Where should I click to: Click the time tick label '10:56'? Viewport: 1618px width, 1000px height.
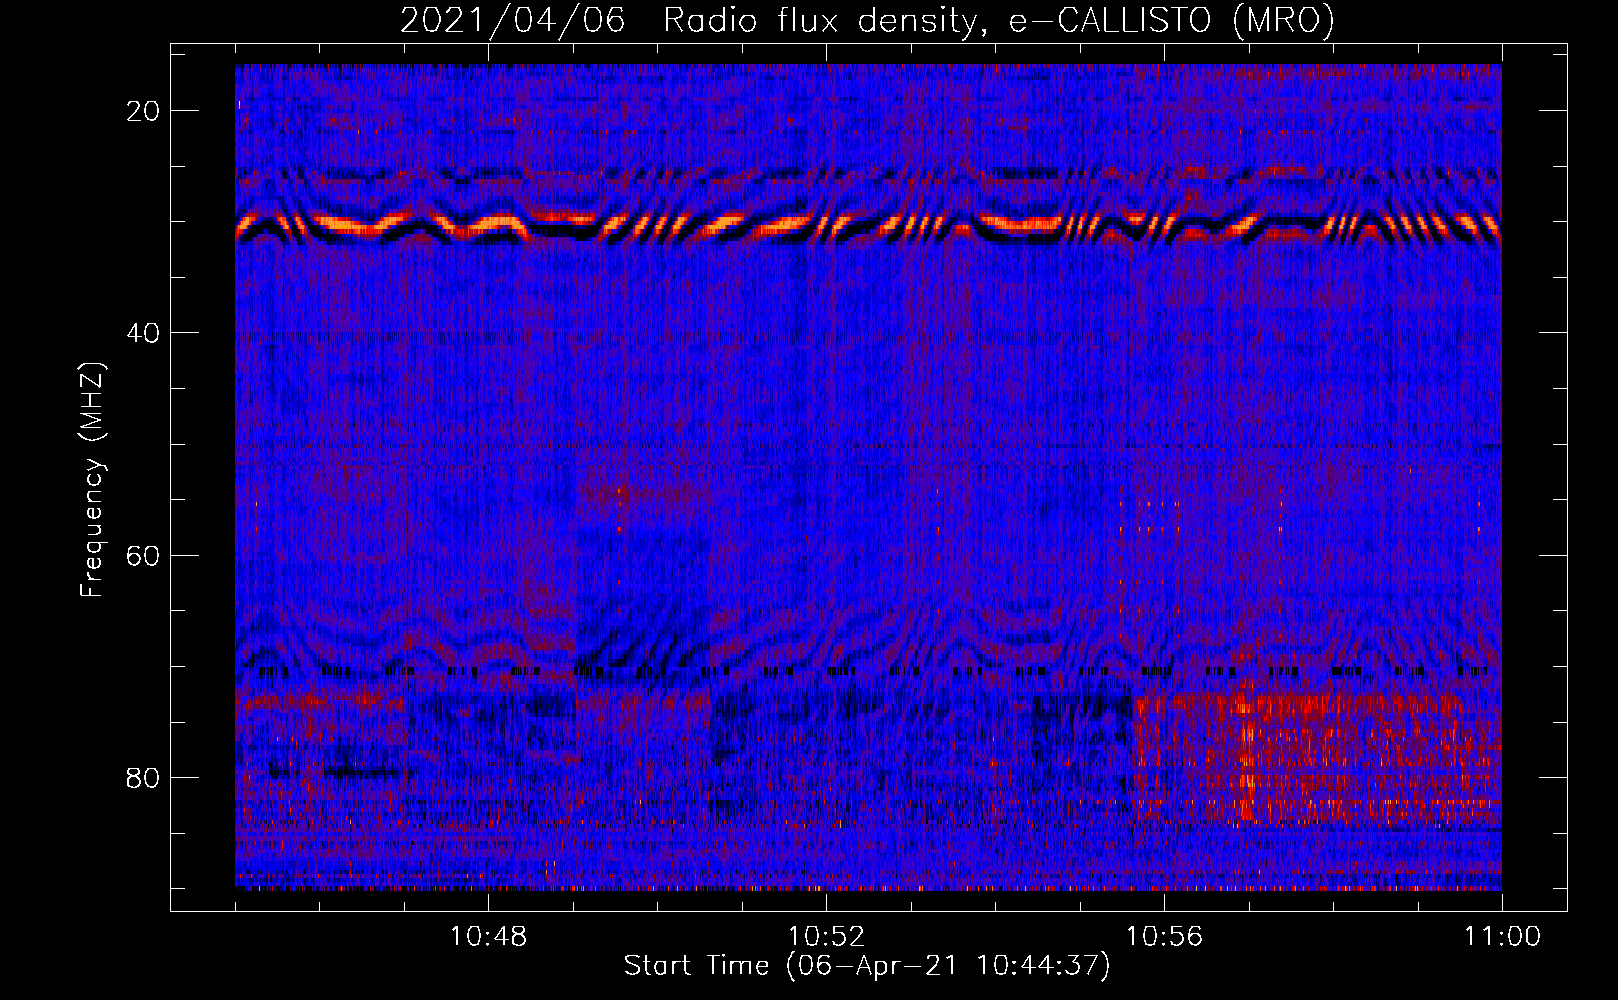pyautogui.click(x=1164, y=937)
